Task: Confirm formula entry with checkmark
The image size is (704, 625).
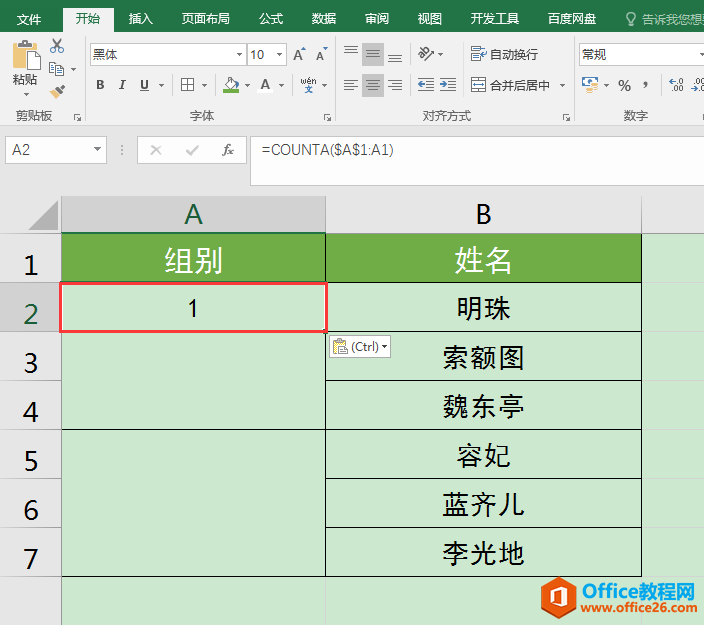Action: pos(192,150)
